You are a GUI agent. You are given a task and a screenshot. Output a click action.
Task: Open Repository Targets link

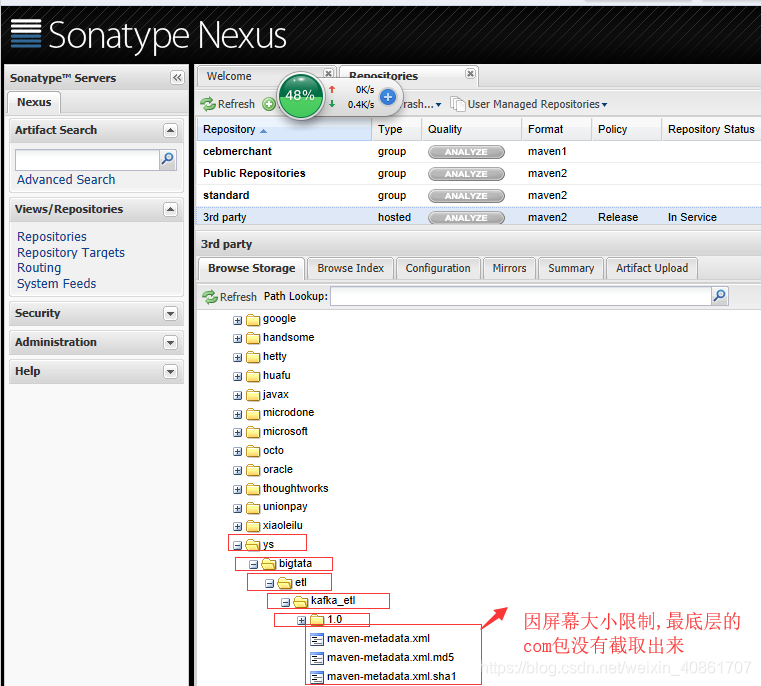tap(71, 252)
